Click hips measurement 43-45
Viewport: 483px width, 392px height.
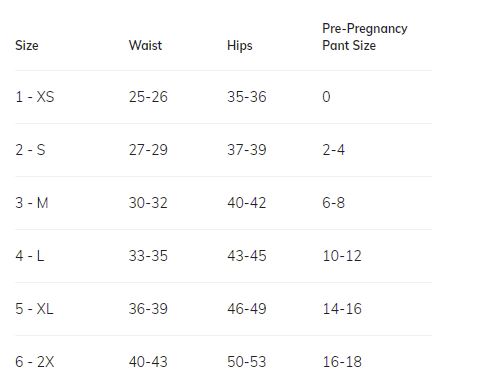[x=247, y=256]
